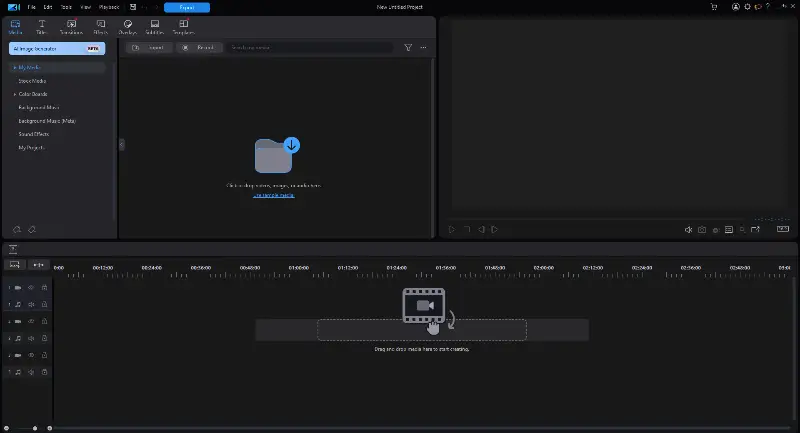Expand the My Media arrow
800x433 pixels.
15,67
